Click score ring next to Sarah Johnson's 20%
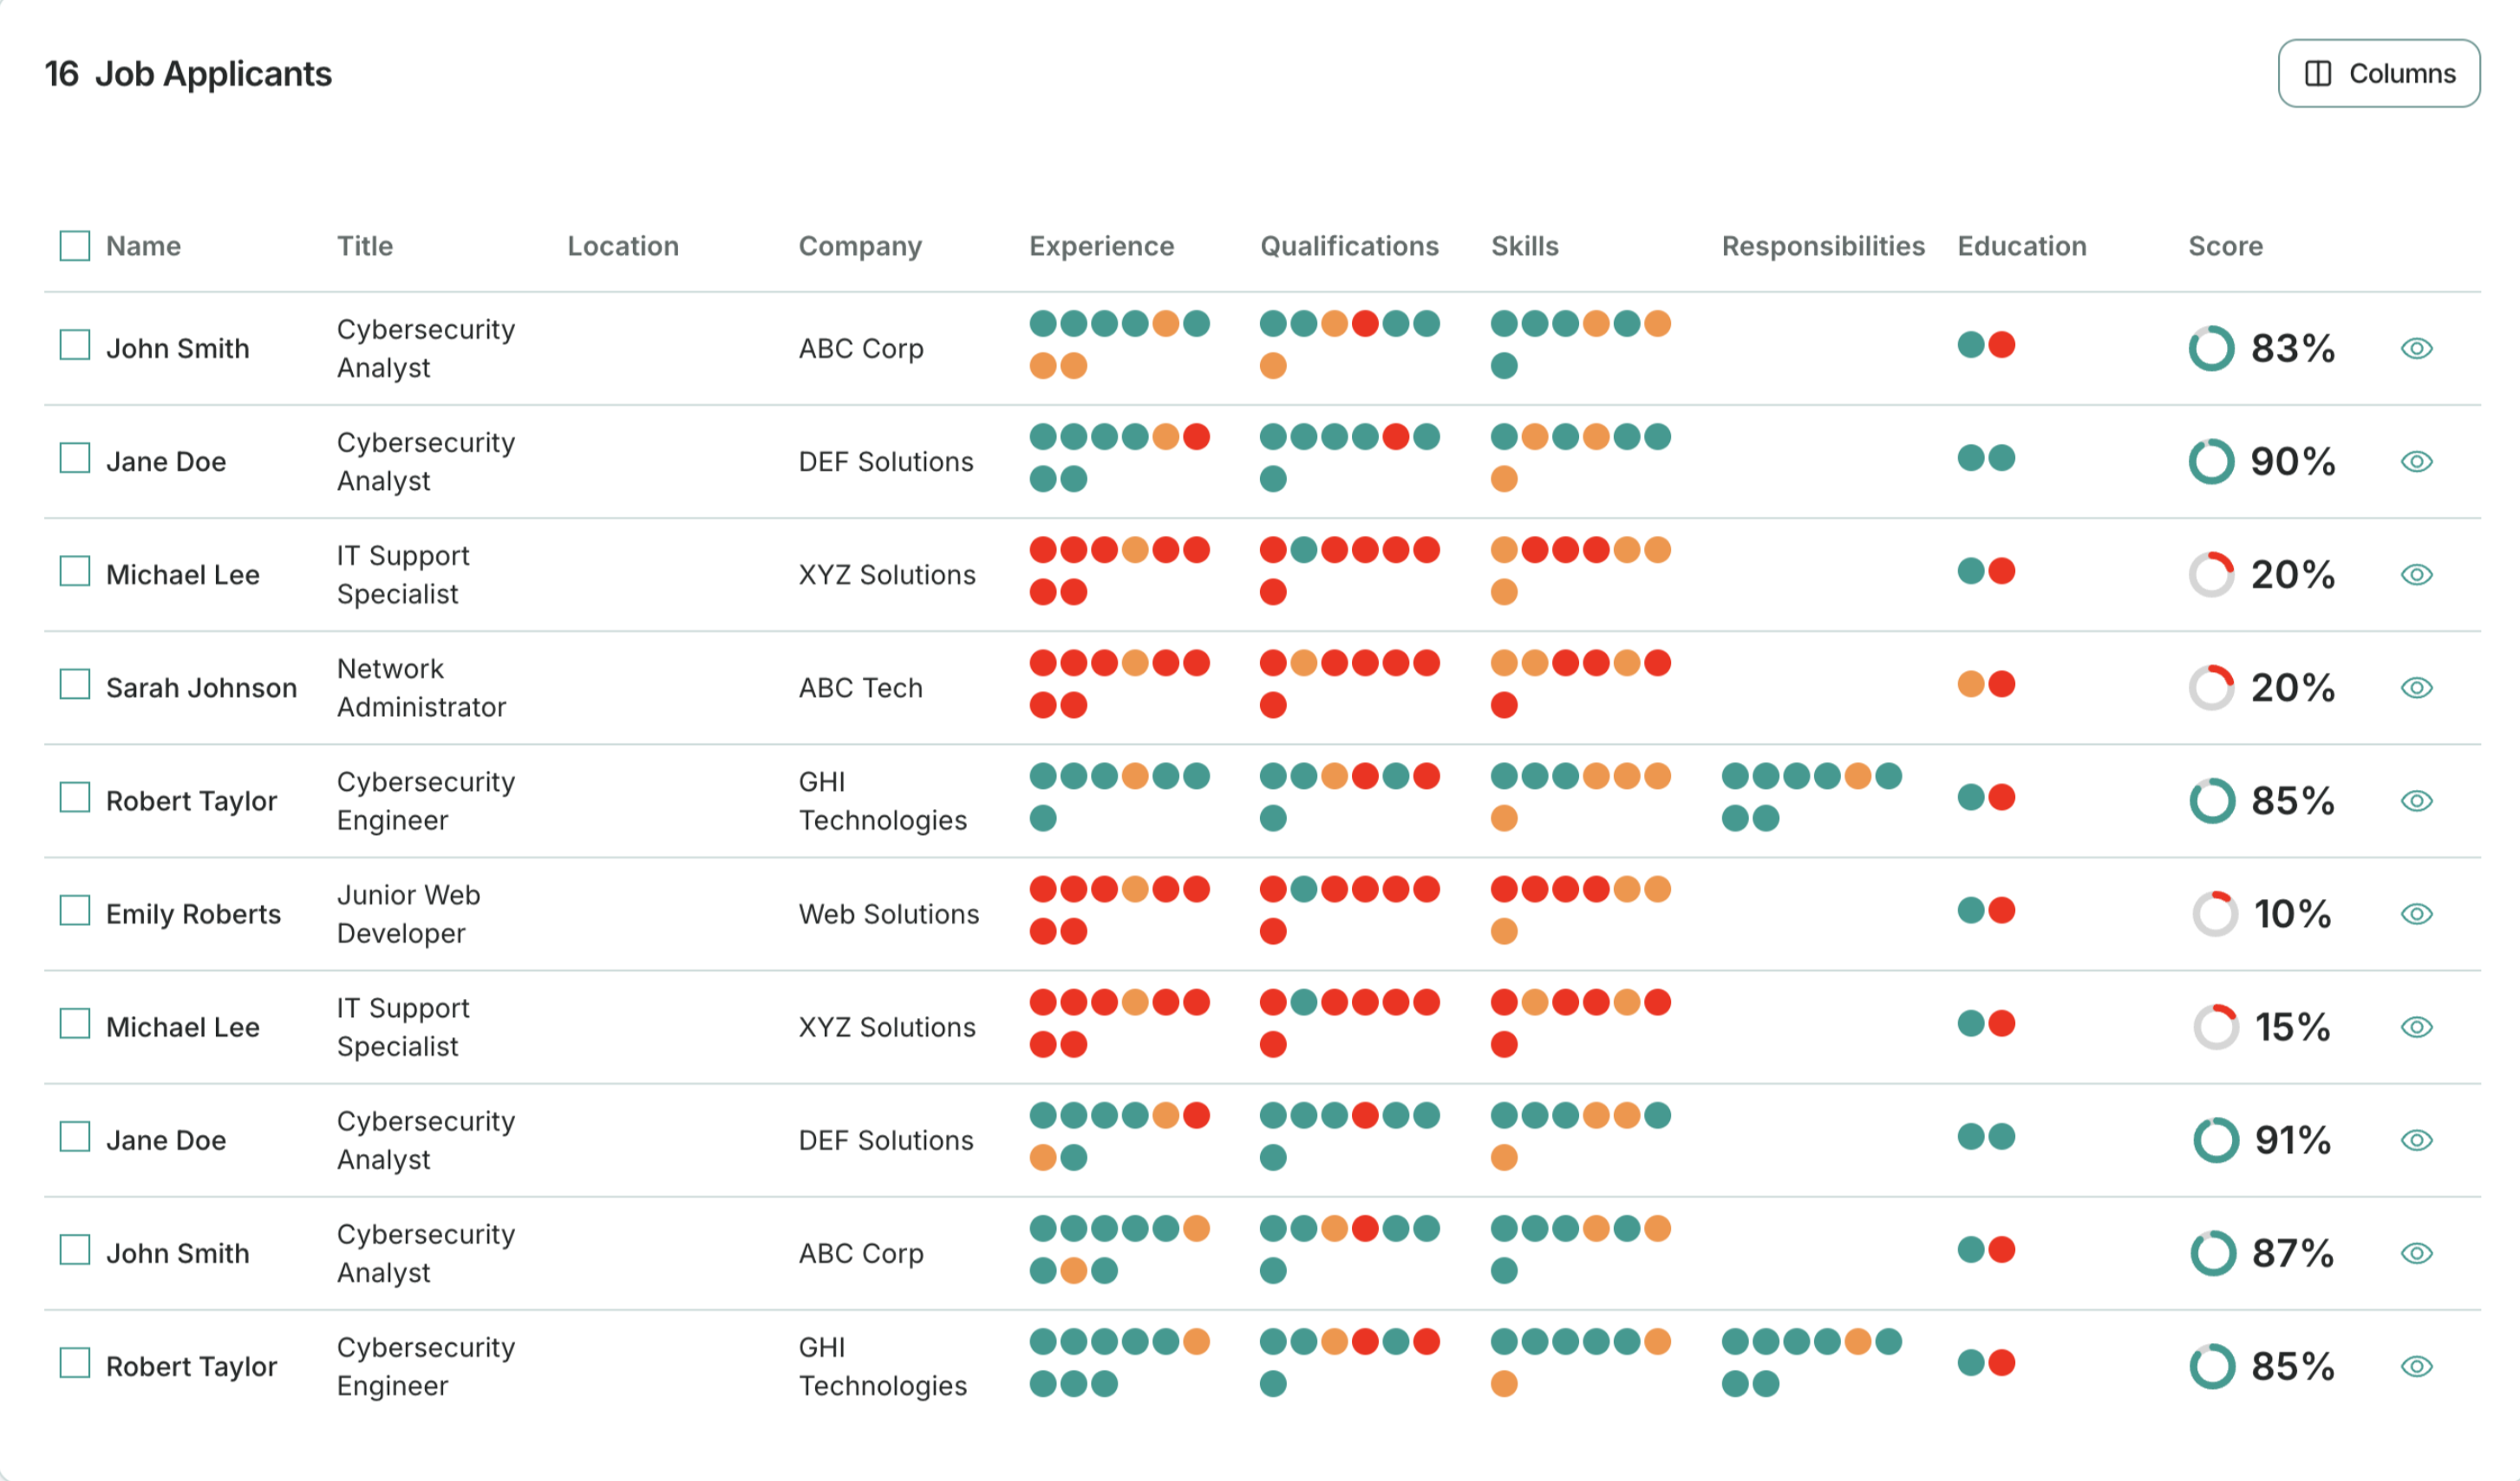The height and width of the screenshot is (1481, 2520). (2210, 687)
